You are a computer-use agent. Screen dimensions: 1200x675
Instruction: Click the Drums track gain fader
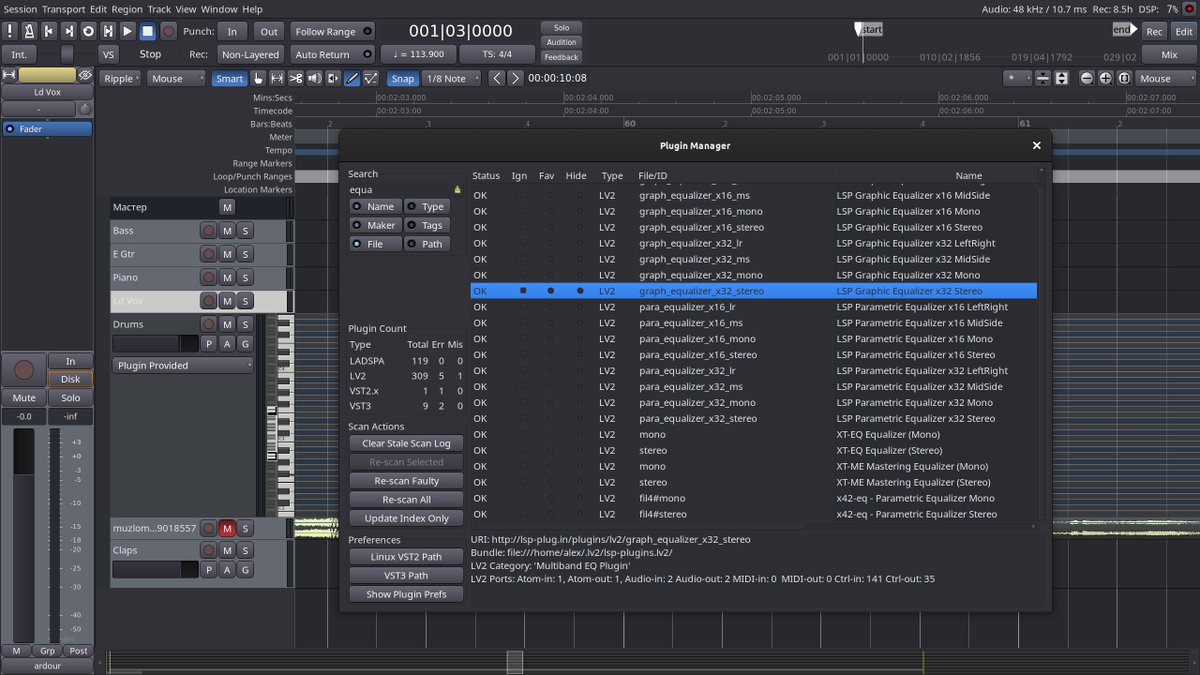[x=155, y=344]
